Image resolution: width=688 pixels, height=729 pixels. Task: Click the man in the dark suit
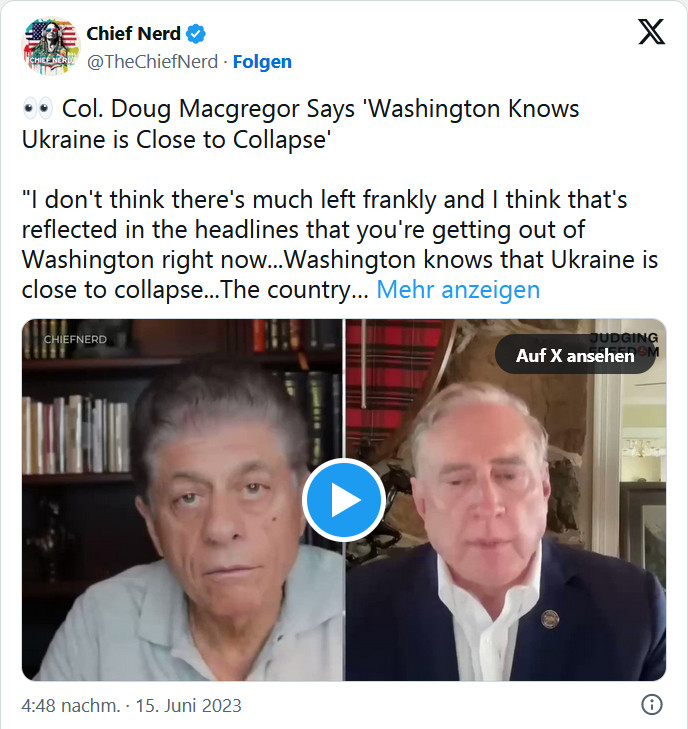tap(500, 560)
